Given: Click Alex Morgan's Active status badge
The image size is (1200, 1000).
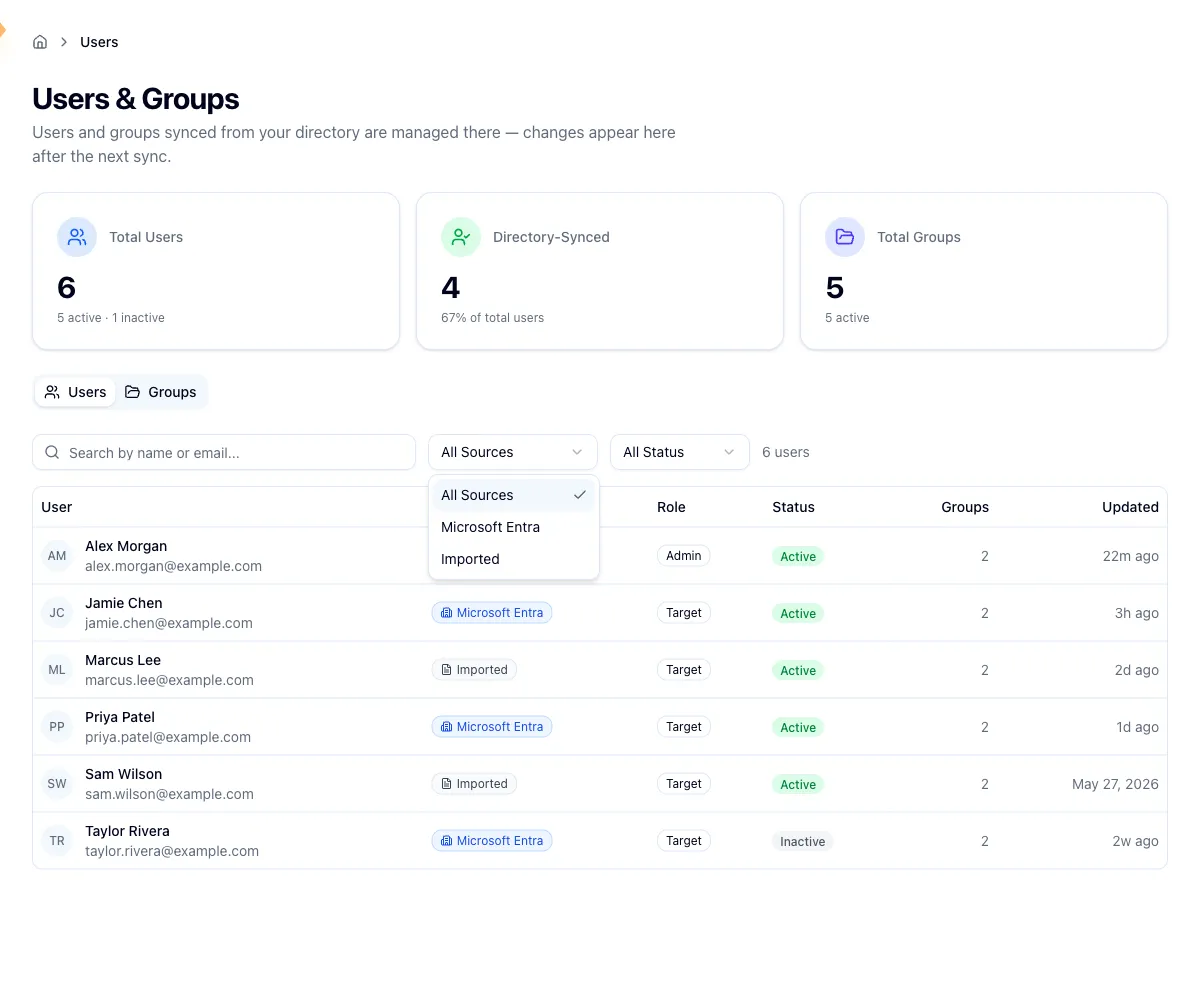Looking at the screenshot, I should [x=798, y=557].
